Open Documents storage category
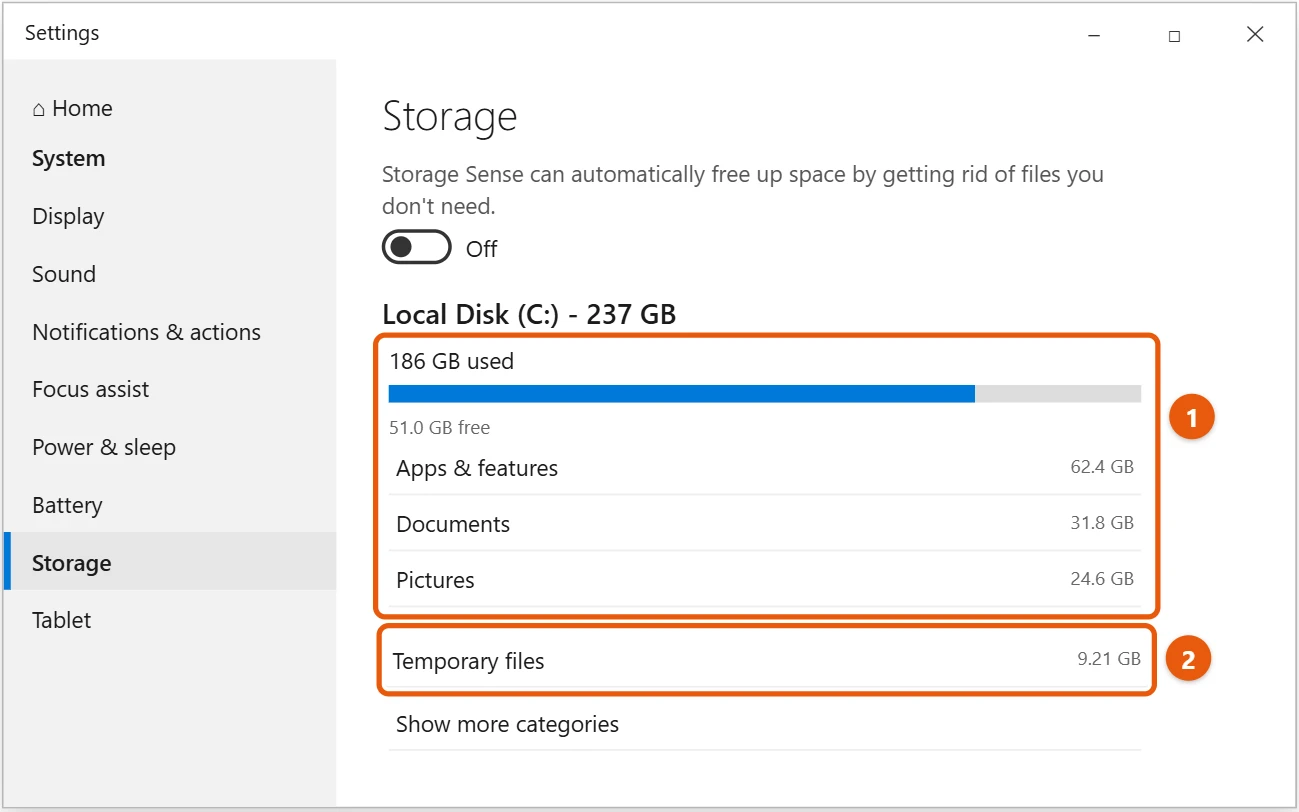 pyautogui.click(x=764, y=524)
